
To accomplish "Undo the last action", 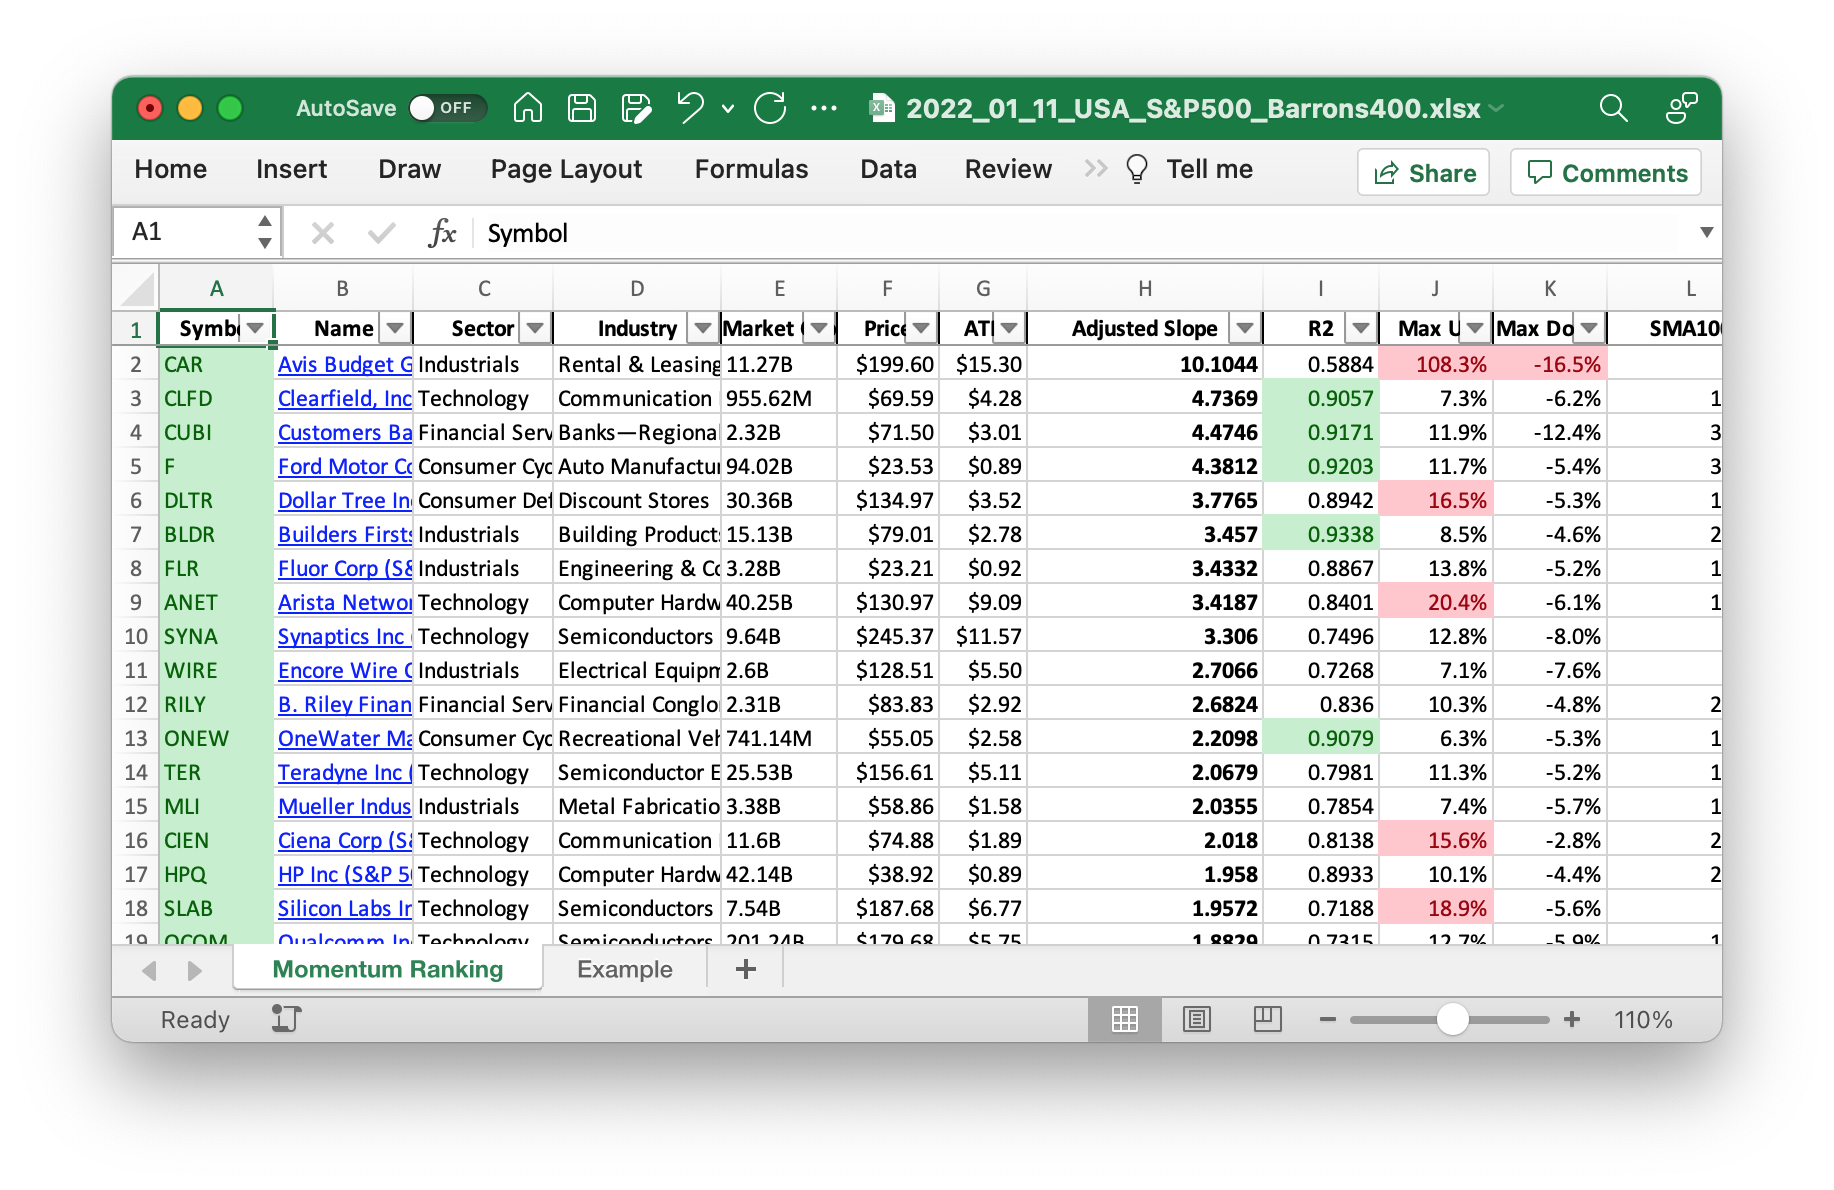I will (x=690, y=108).
